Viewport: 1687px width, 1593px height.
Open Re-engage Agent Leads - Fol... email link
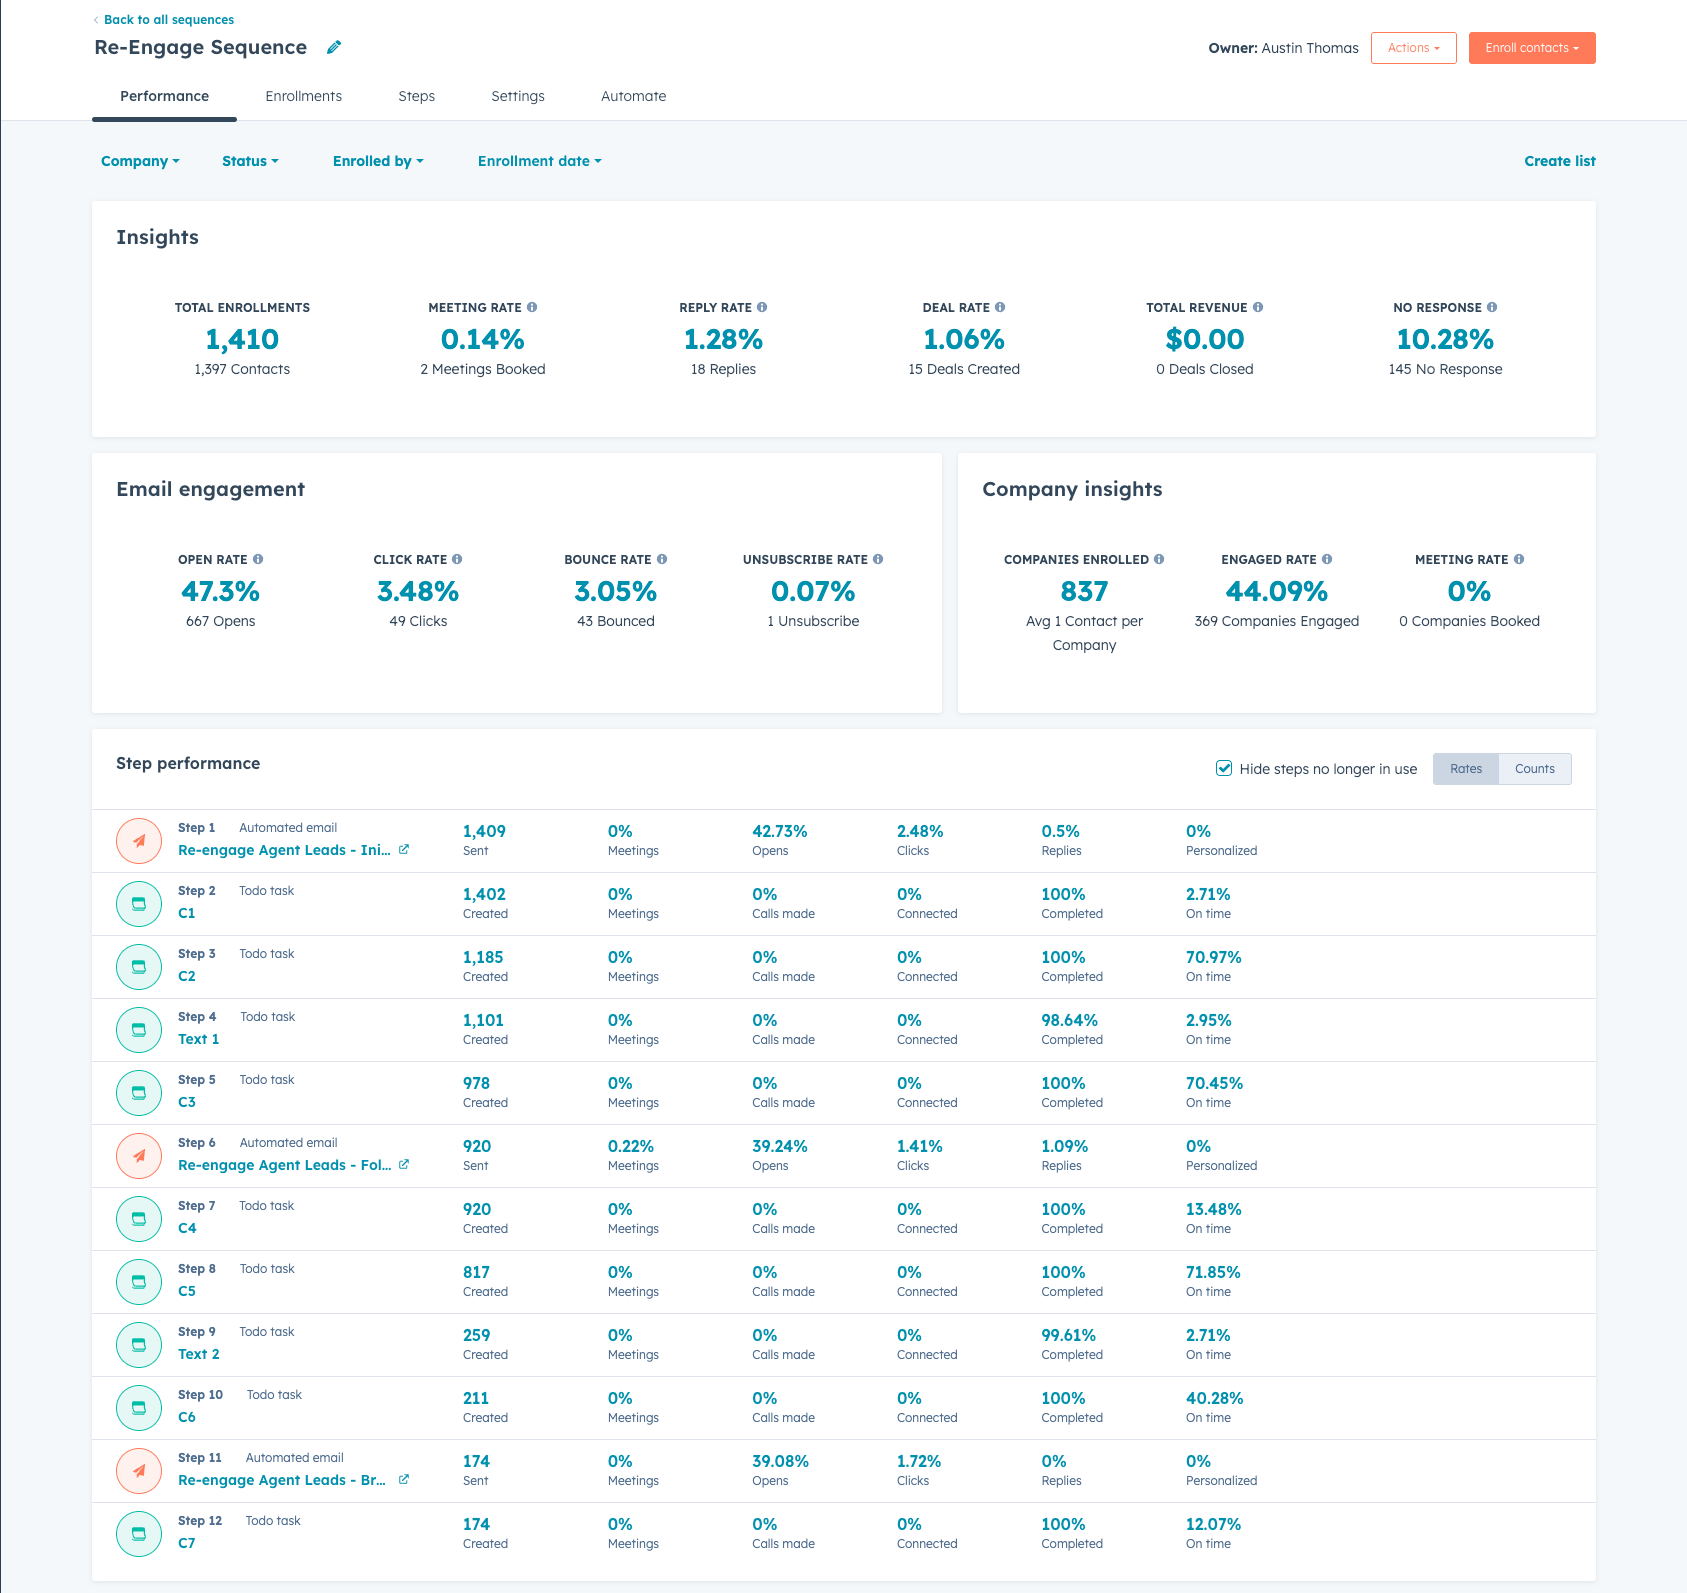coord(284,1165)
